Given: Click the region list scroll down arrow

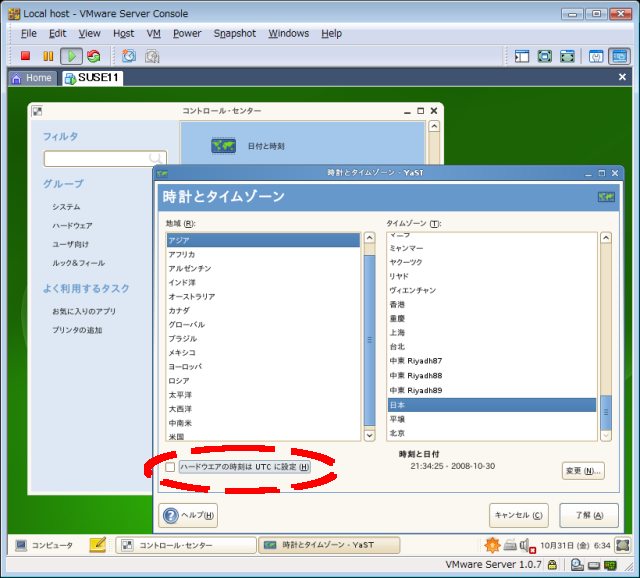Looking at the screenshot, I should point(369,436).
